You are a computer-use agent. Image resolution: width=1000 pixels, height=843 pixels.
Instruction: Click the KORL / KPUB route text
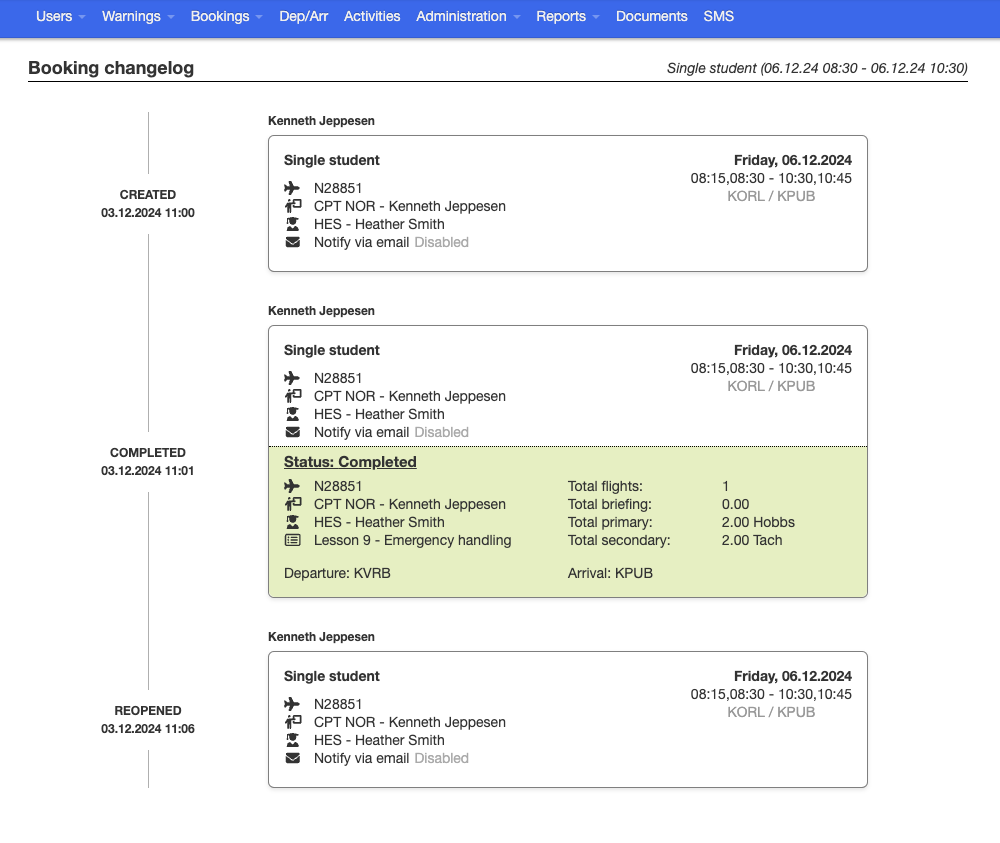pyautogui.click(x=771, y=196)
